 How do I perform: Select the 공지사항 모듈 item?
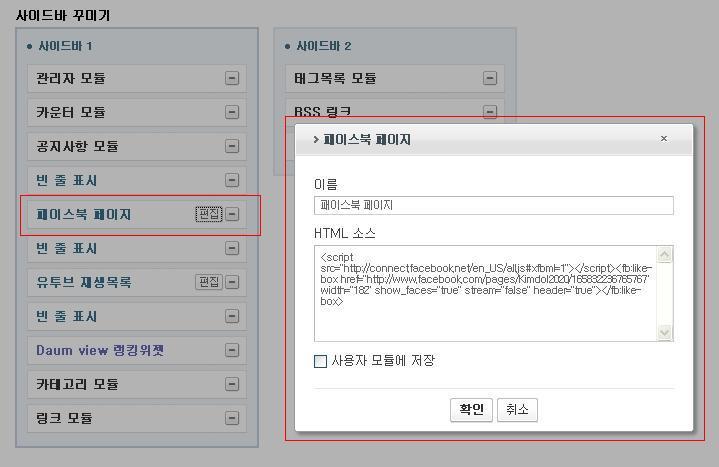(137, 146)
